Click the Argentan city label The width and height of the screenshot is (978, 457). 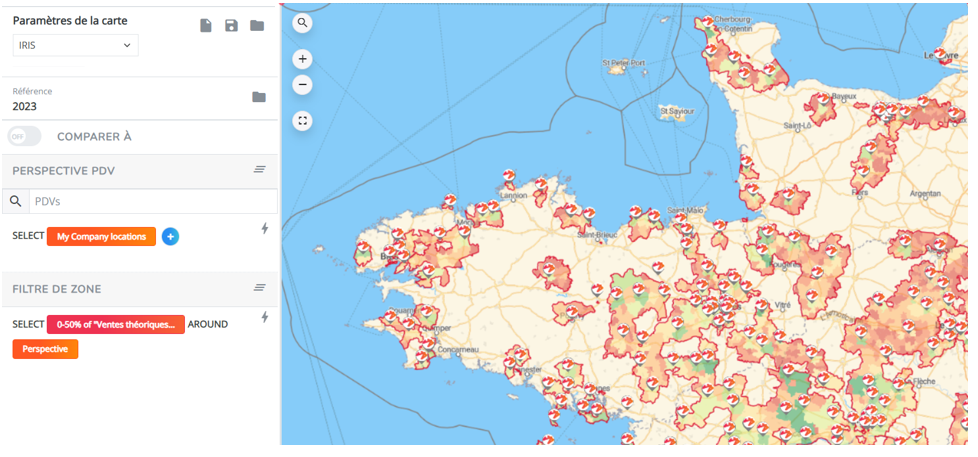(925, 194)
